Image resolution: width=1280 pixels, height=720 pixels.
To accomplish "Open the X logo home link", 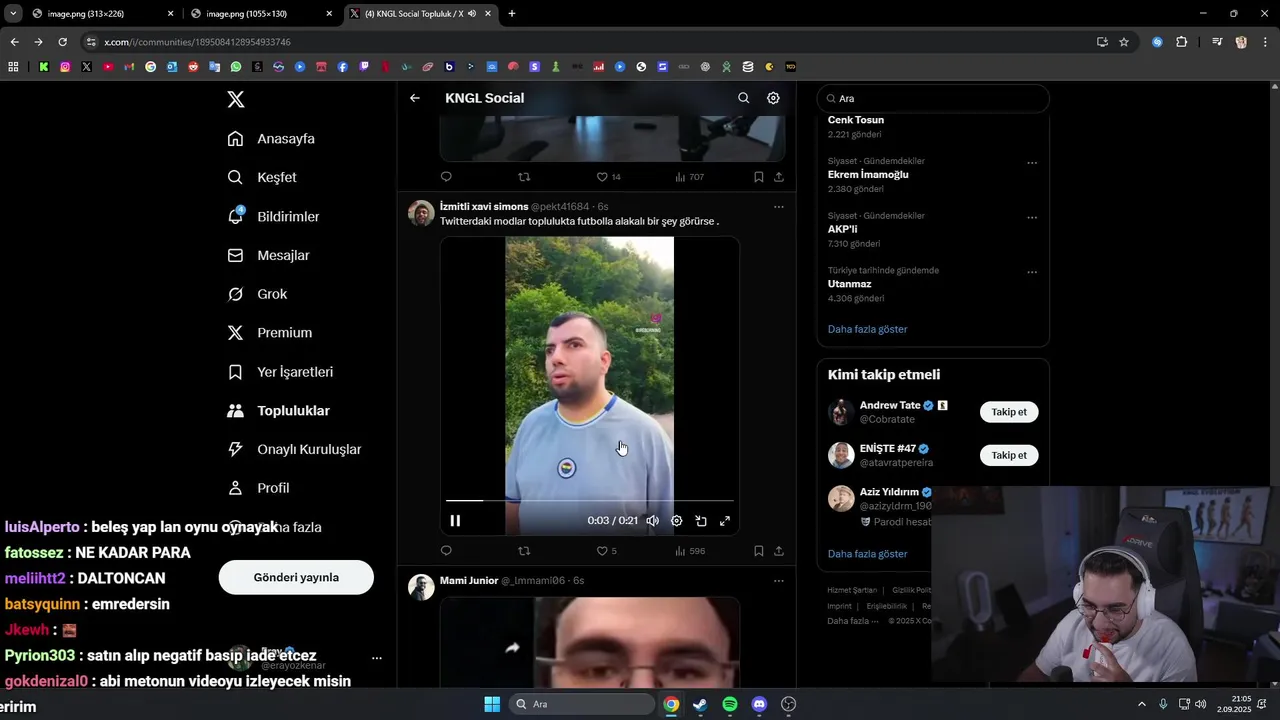I will click(236, 99).
